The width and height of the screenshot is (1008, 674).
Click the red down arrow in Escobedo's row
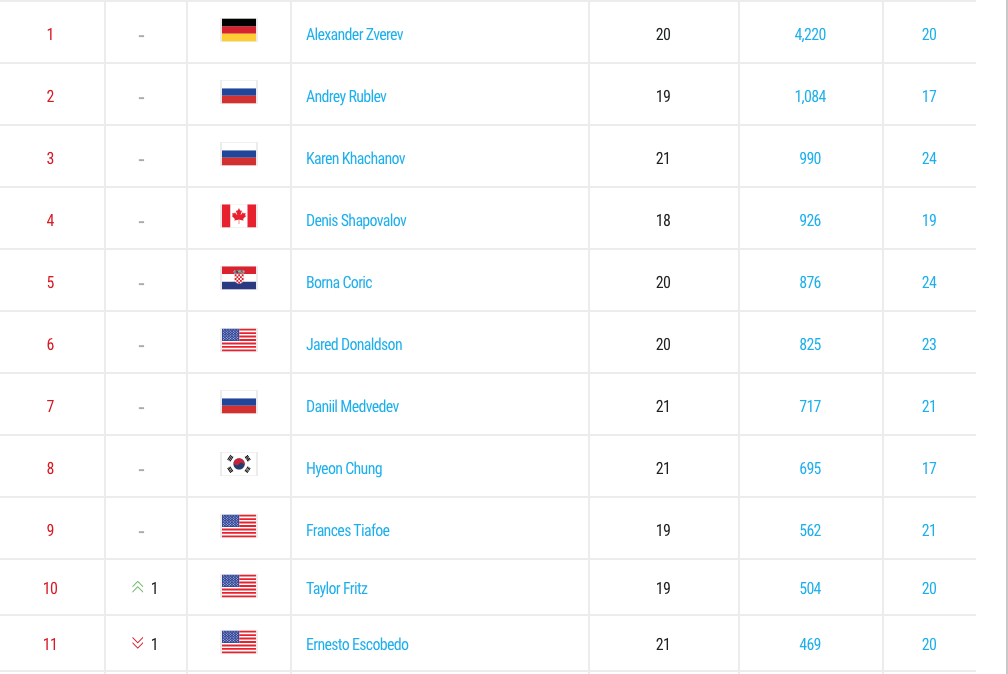pos(138,644)
